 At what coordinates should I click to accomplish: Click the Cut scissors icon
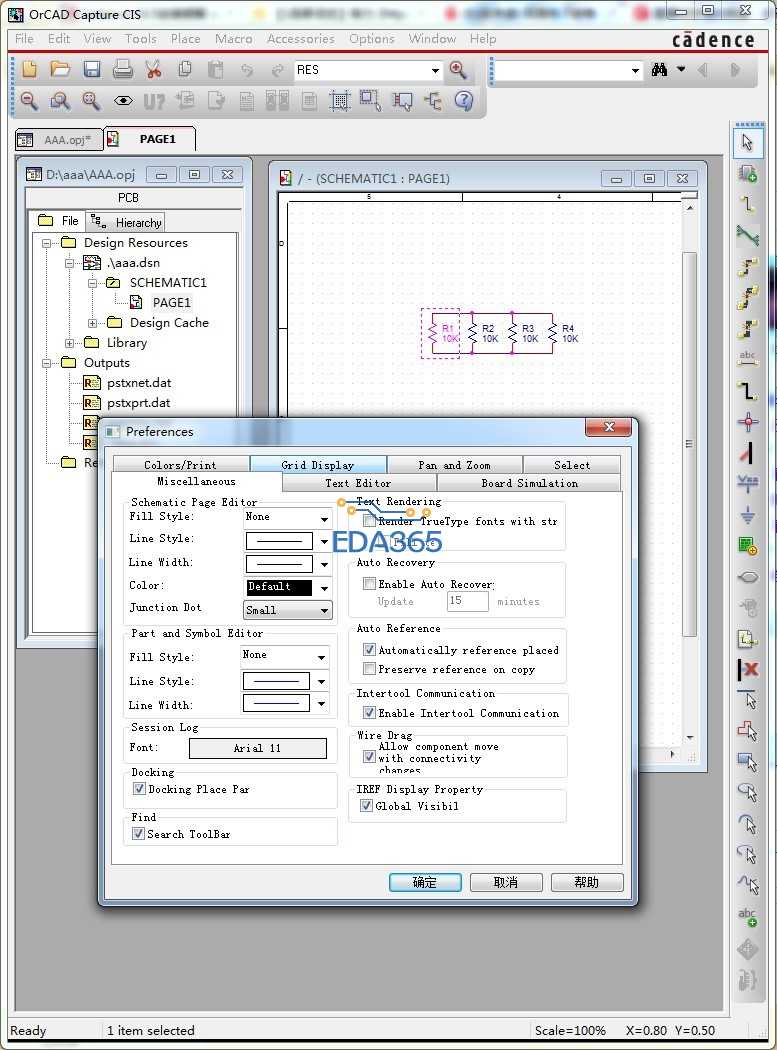coord(153,69)
